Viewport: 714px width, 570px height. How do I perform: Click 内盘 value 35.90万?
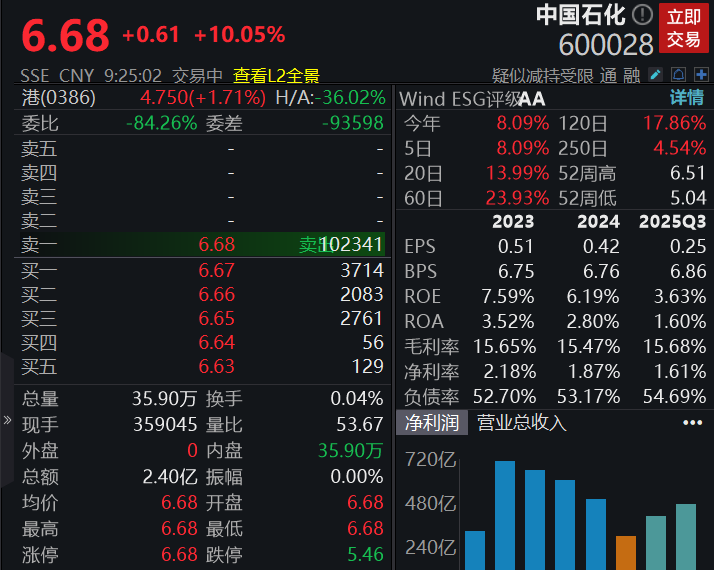tap(350, 450)
